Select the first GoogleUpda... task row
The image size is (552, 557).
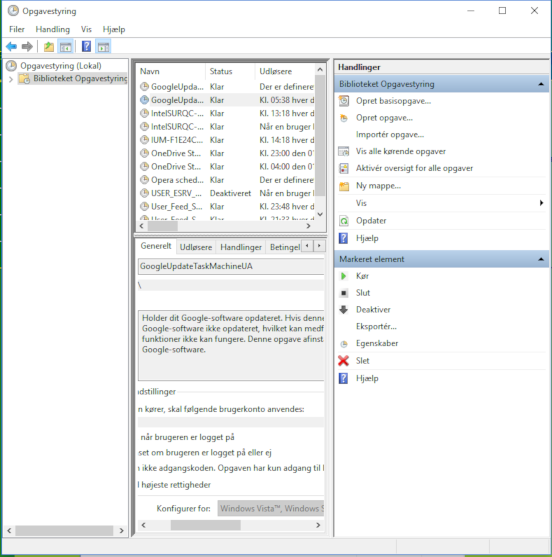[227, 87]
